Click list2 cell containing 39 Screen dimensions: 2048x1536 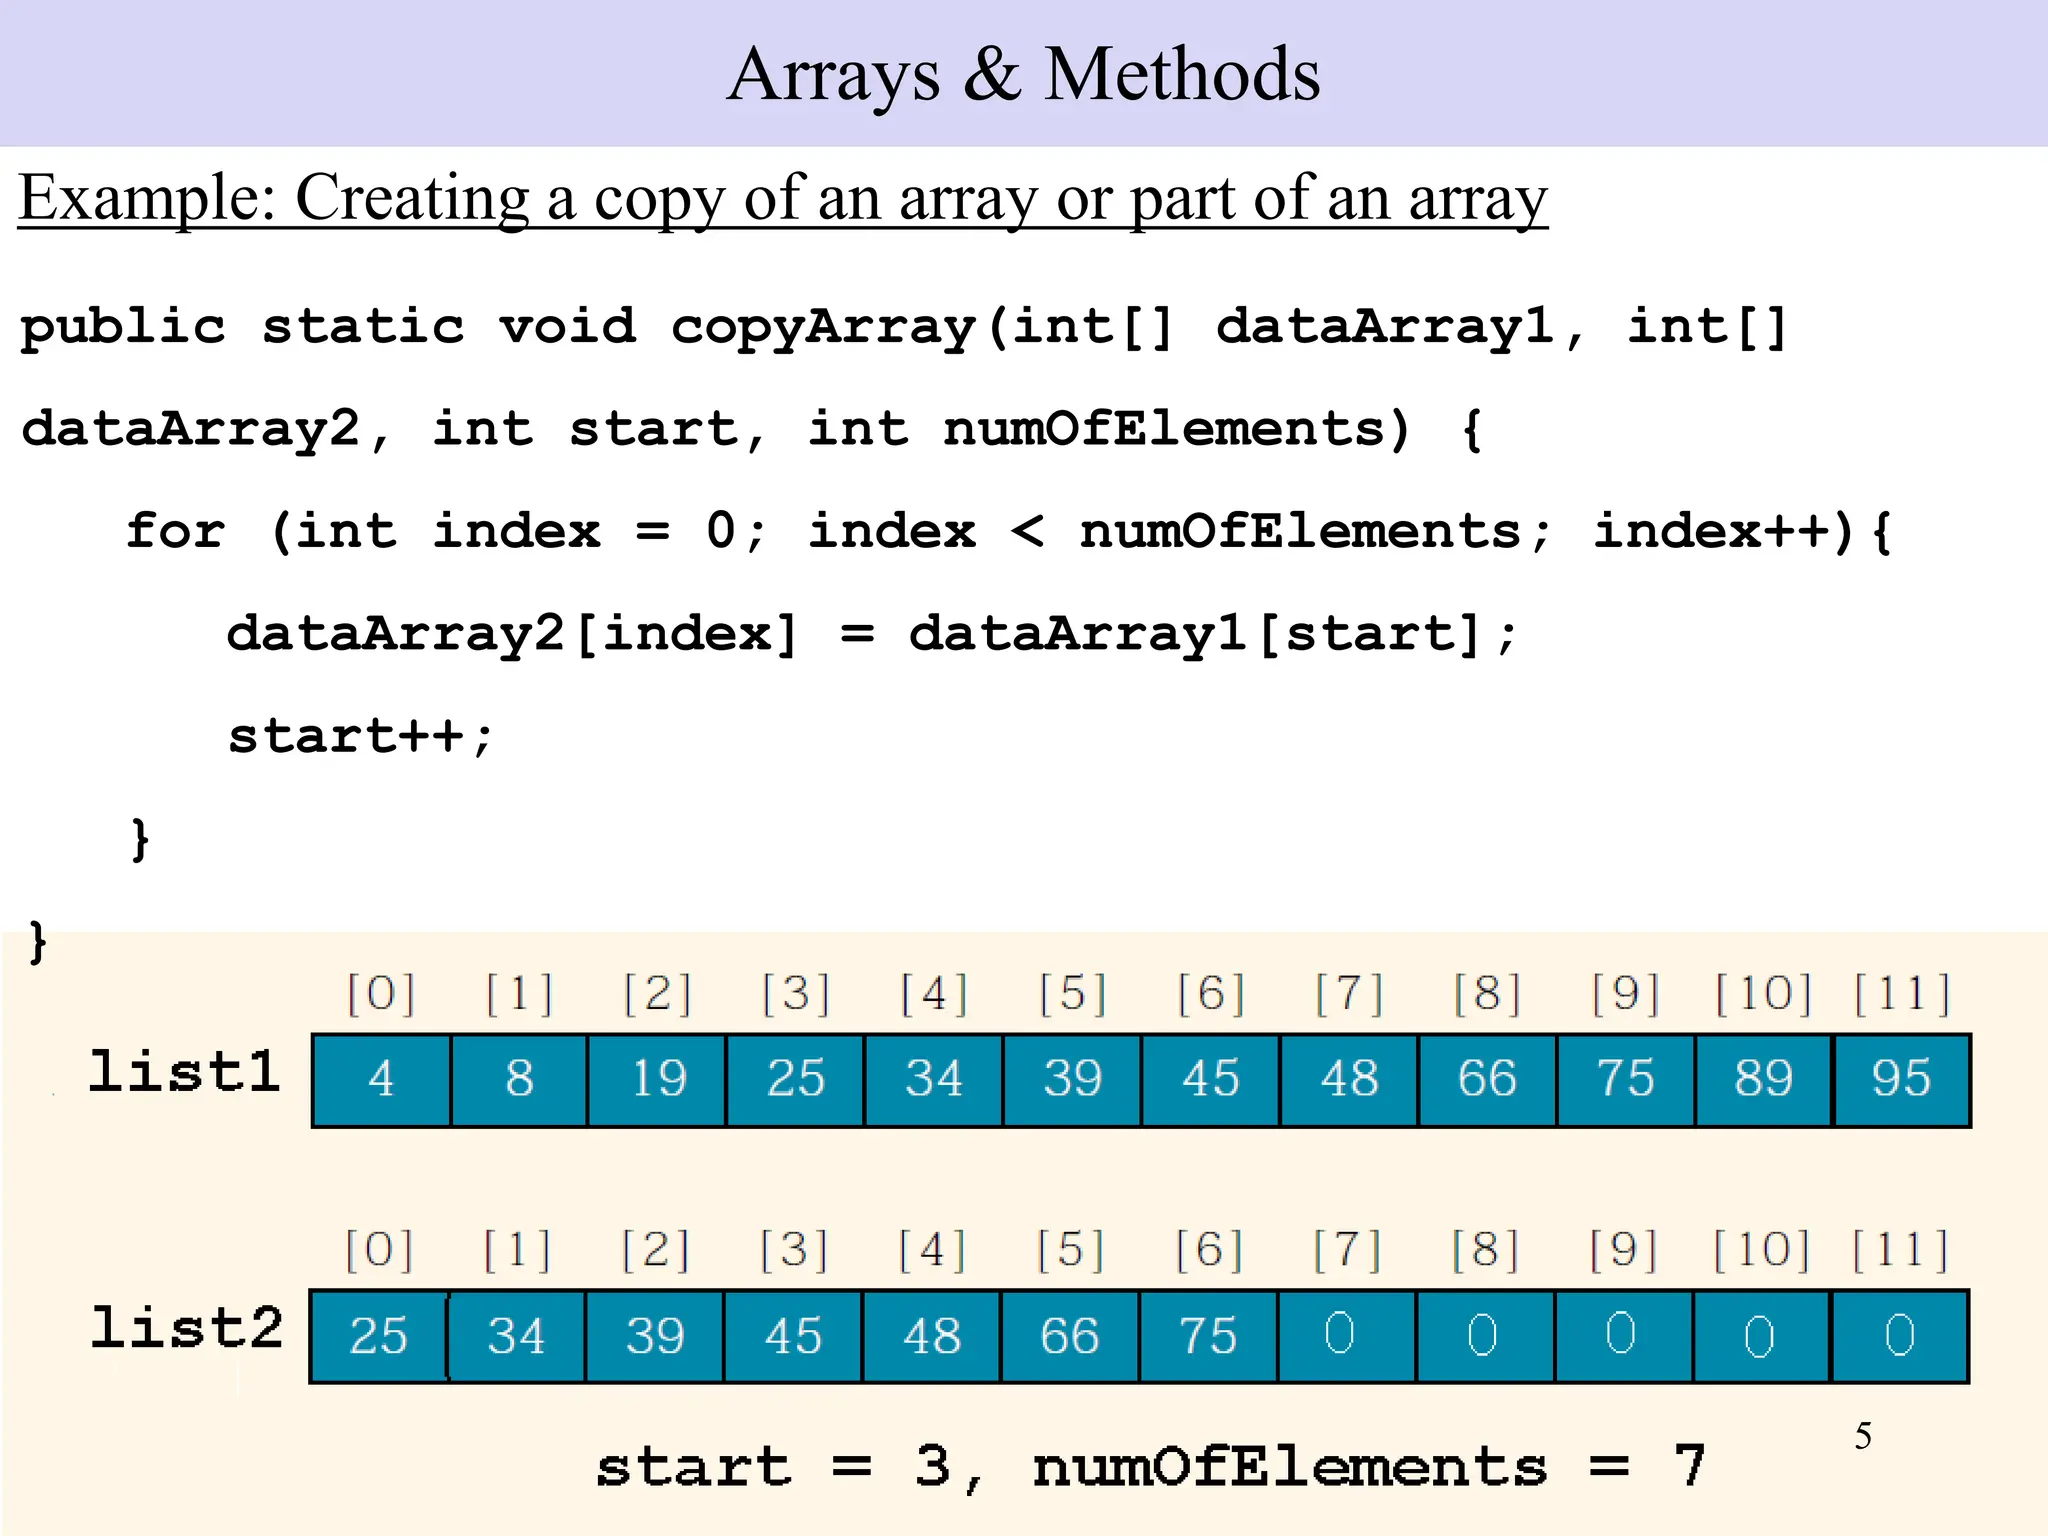[x=654, y=1337]
